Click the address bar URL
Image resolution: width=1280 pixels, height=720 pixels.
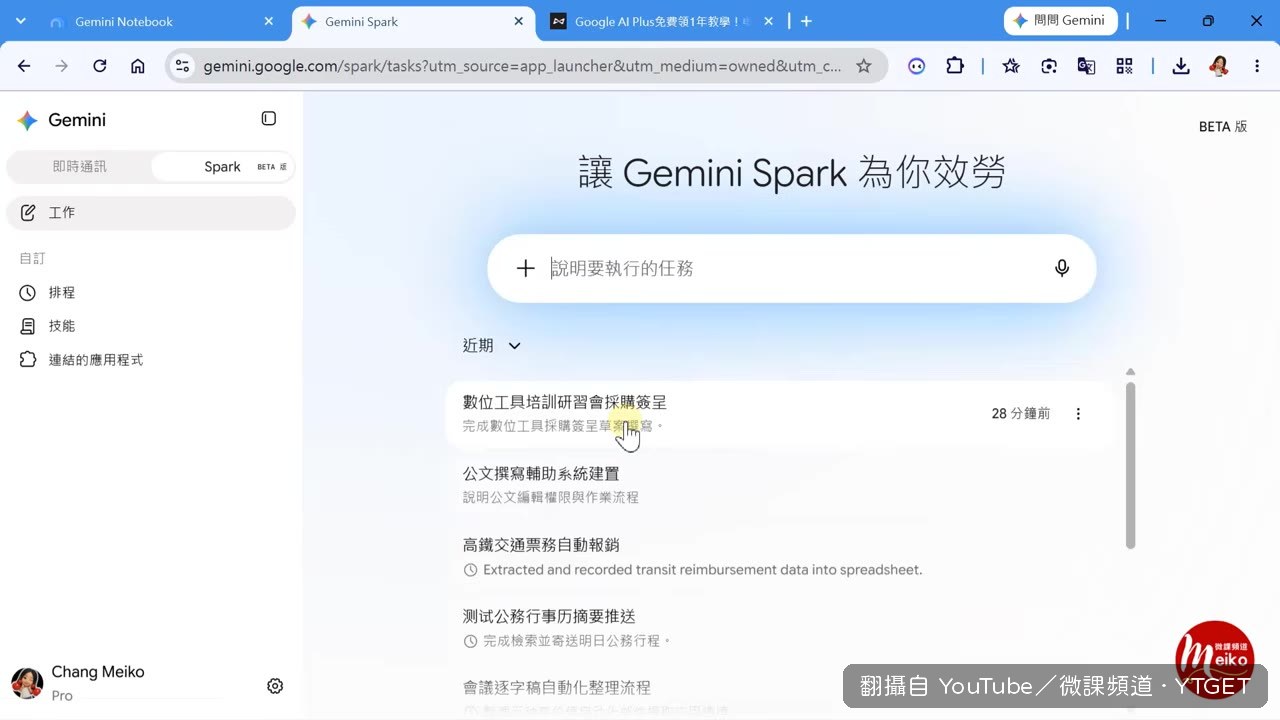click(522, 66)
